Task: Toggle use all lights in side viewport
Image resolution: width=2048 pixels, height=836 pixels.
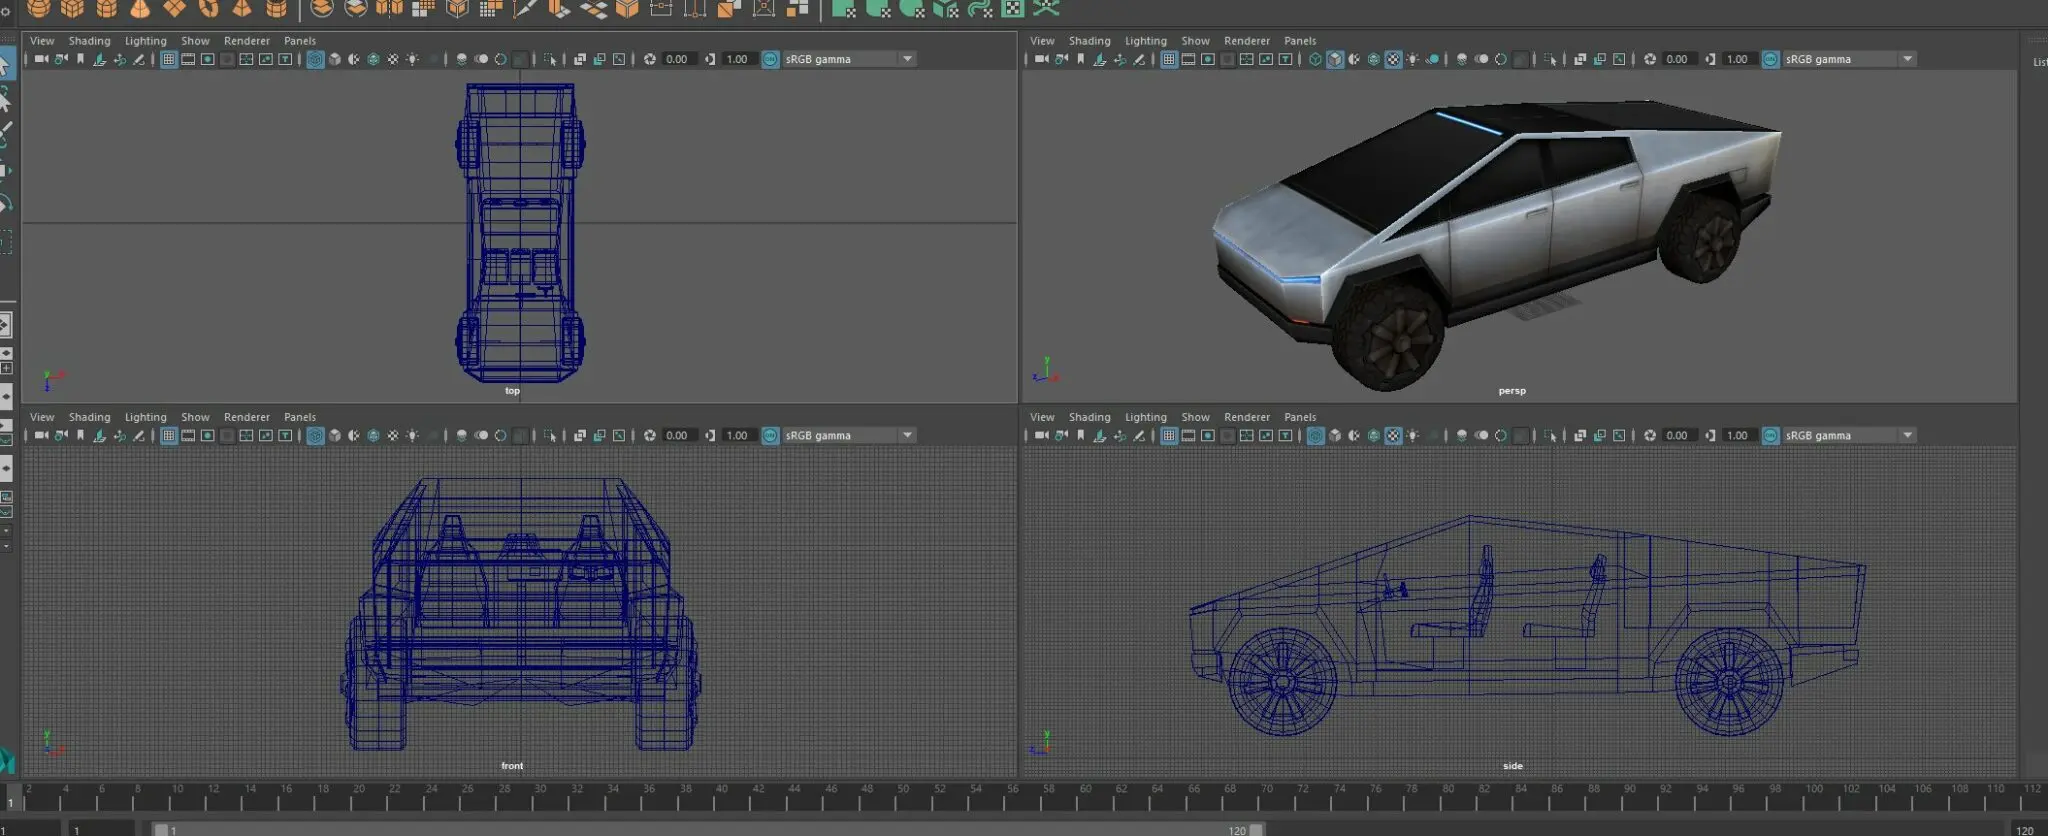Action: pos(1412,435)
